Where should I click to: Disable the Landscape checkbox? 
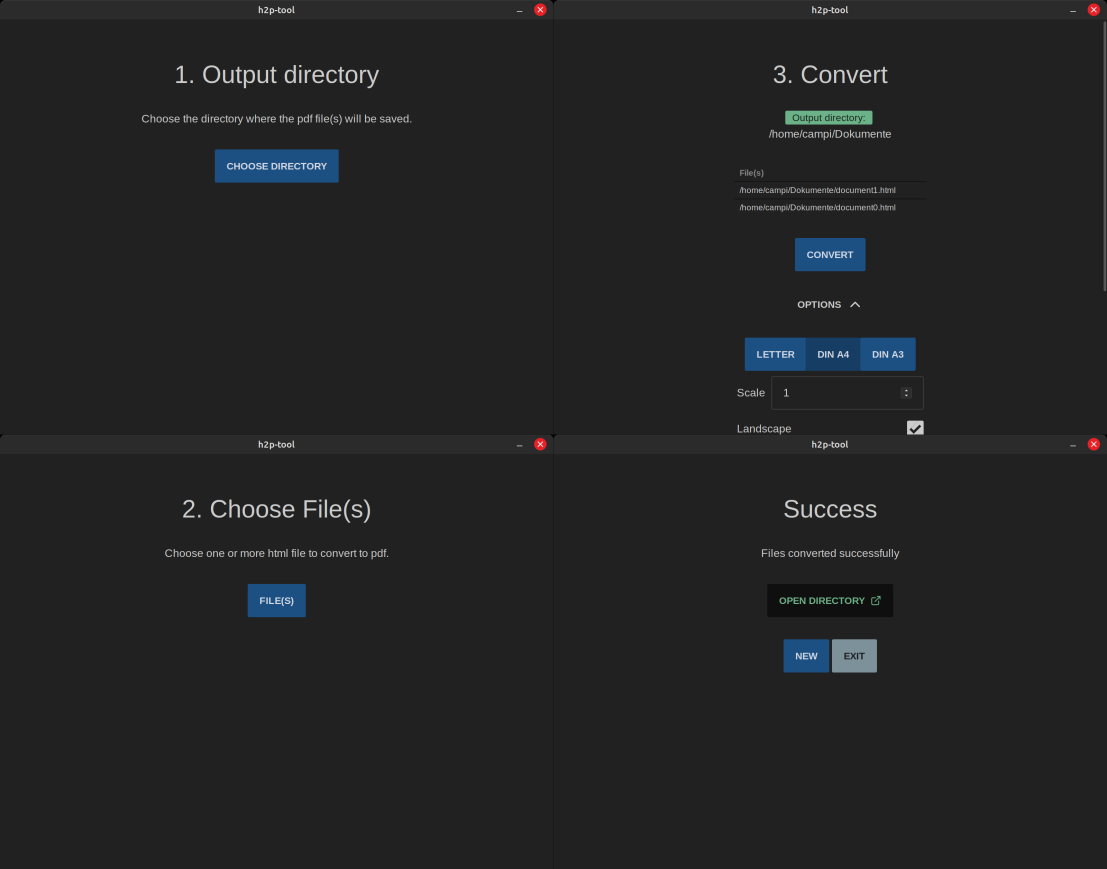(x=914, y=428)
